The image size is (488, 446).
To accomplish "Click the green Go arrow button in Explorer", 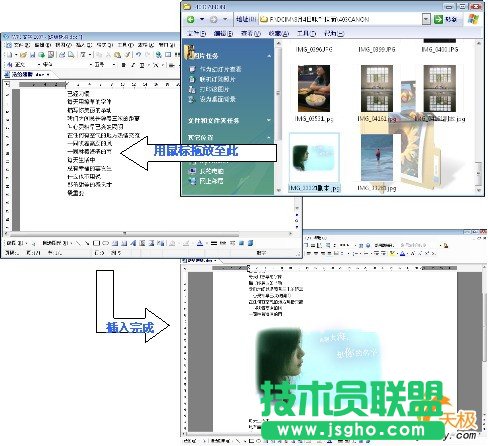I will [438, 19].
